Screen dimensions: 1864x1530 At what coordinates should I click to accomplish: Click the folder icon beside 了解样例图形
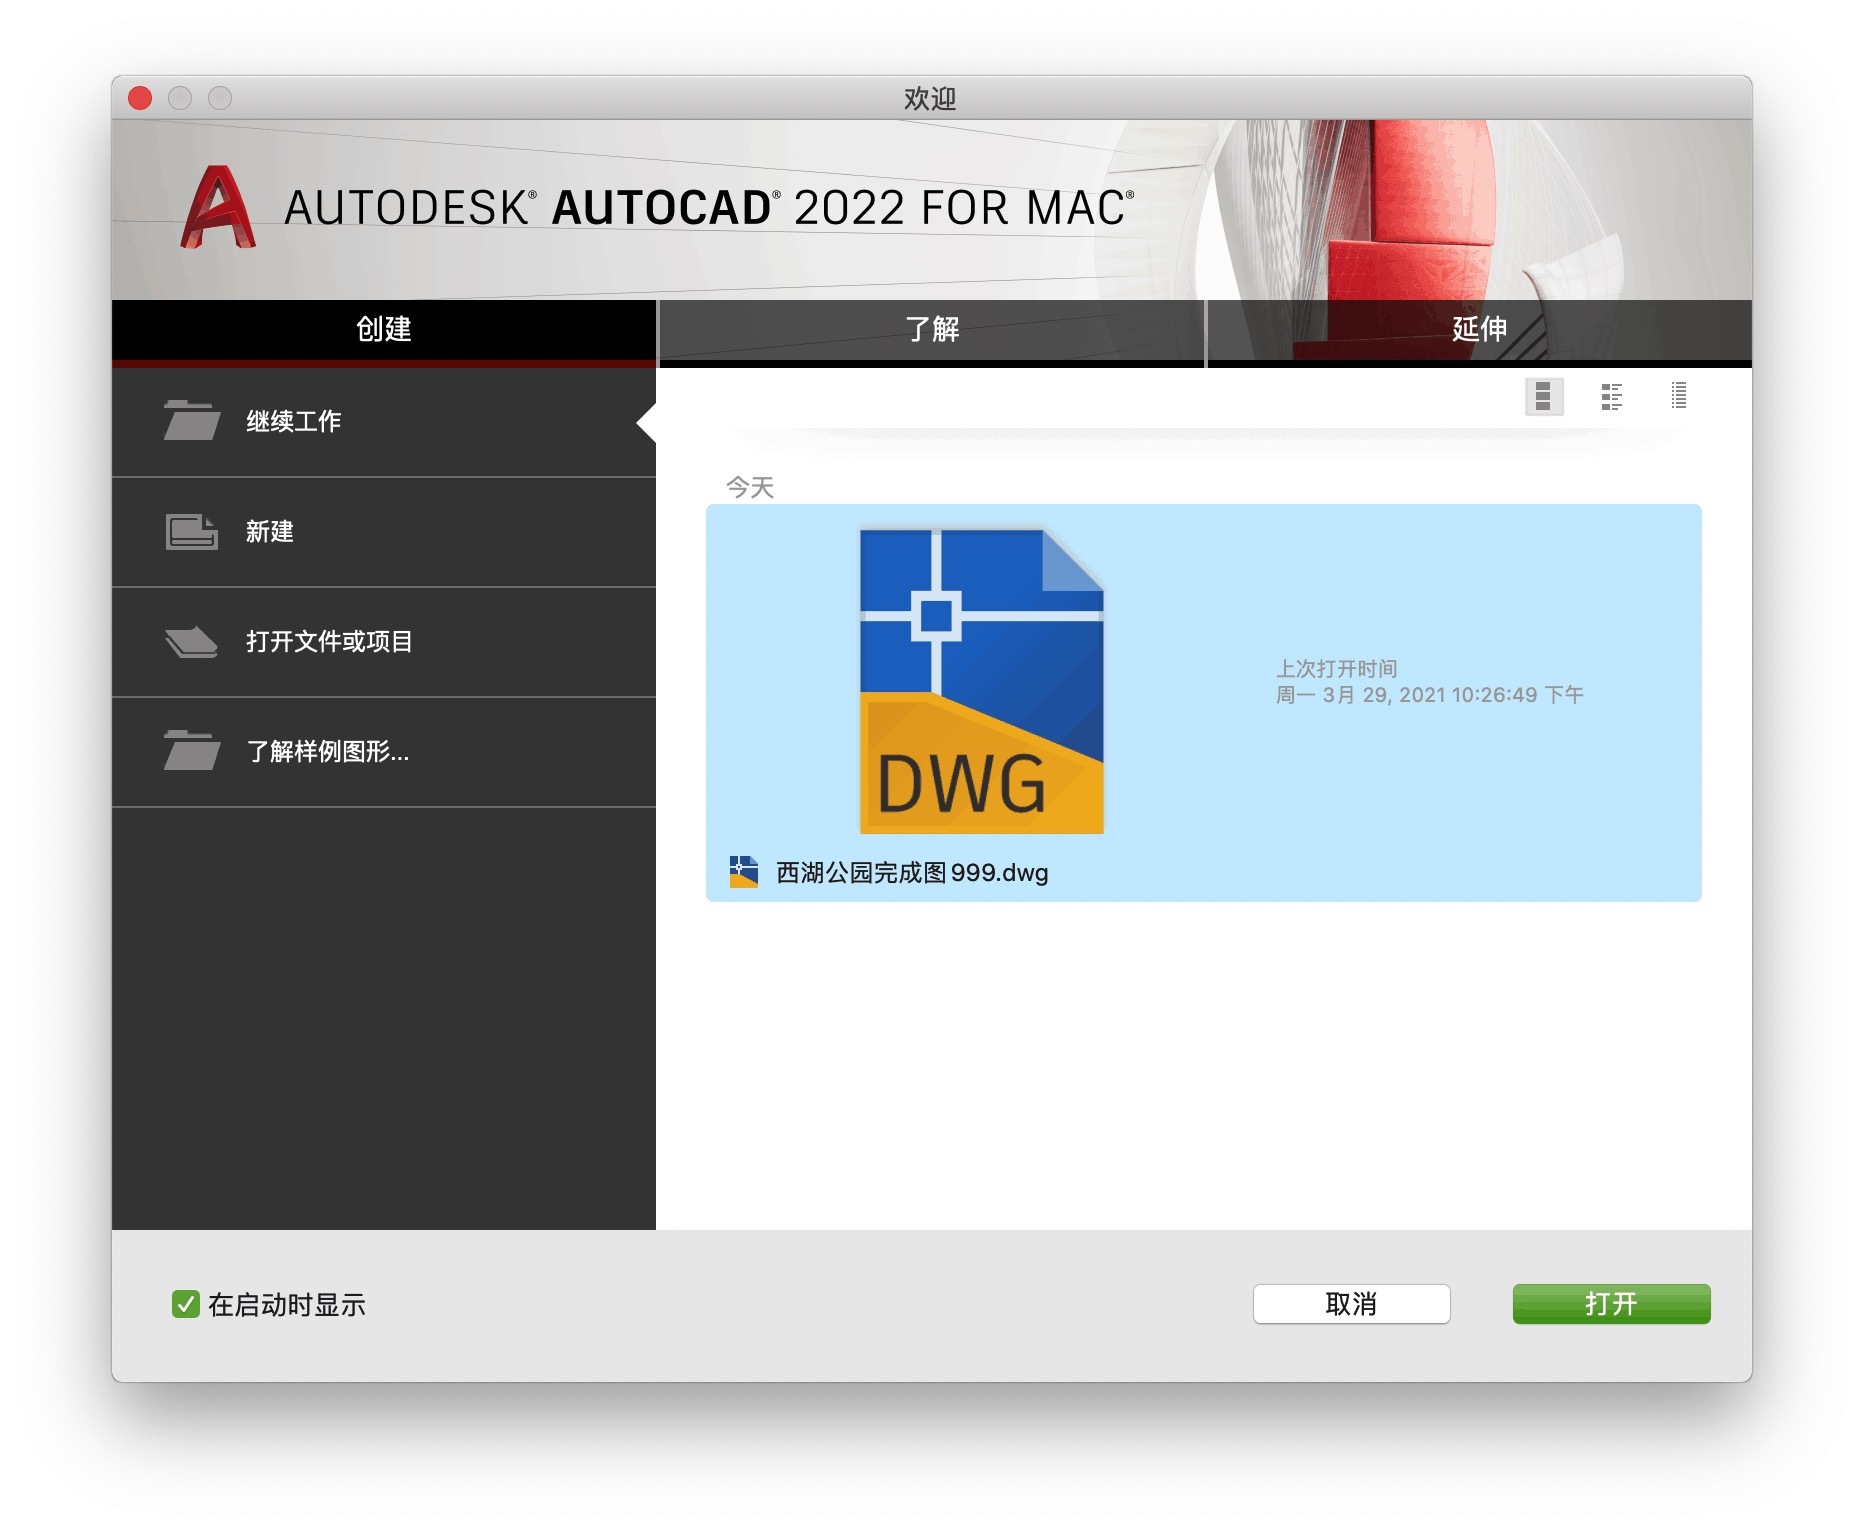(x=191, y=751)
